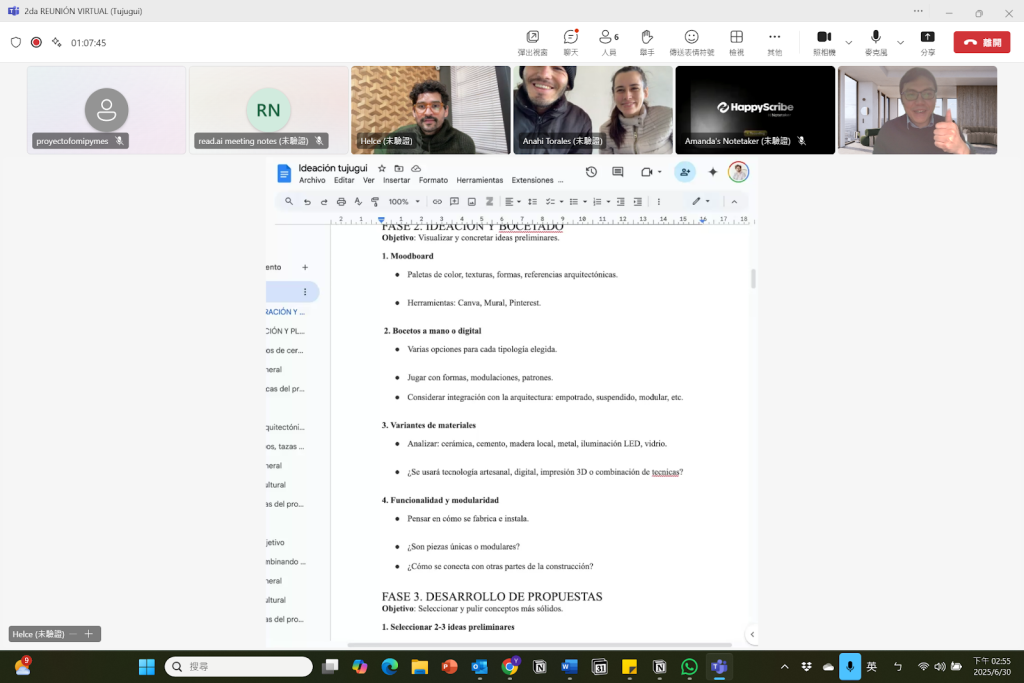Open the Formato menu in Docs
This screenshot has width=1024, height=683.
[433, 180]
